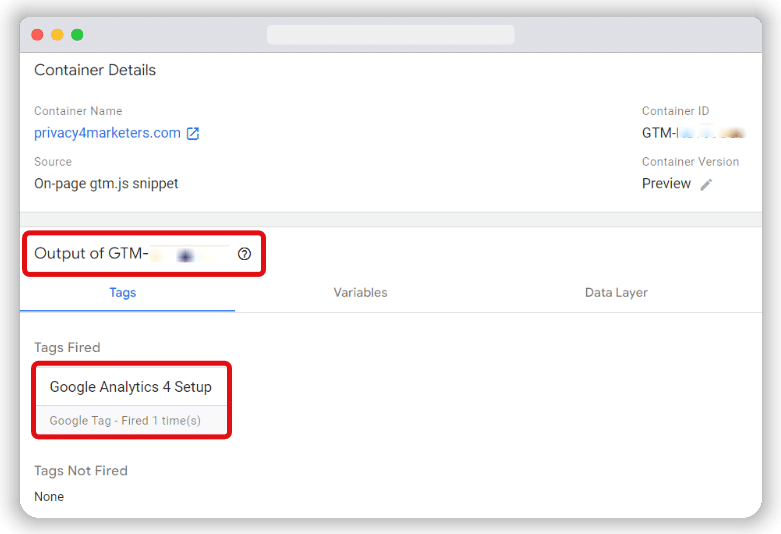Screen dimensions: 781x534
Task: Select 'None' under Tags Not Fired
Action: [49, 497]
